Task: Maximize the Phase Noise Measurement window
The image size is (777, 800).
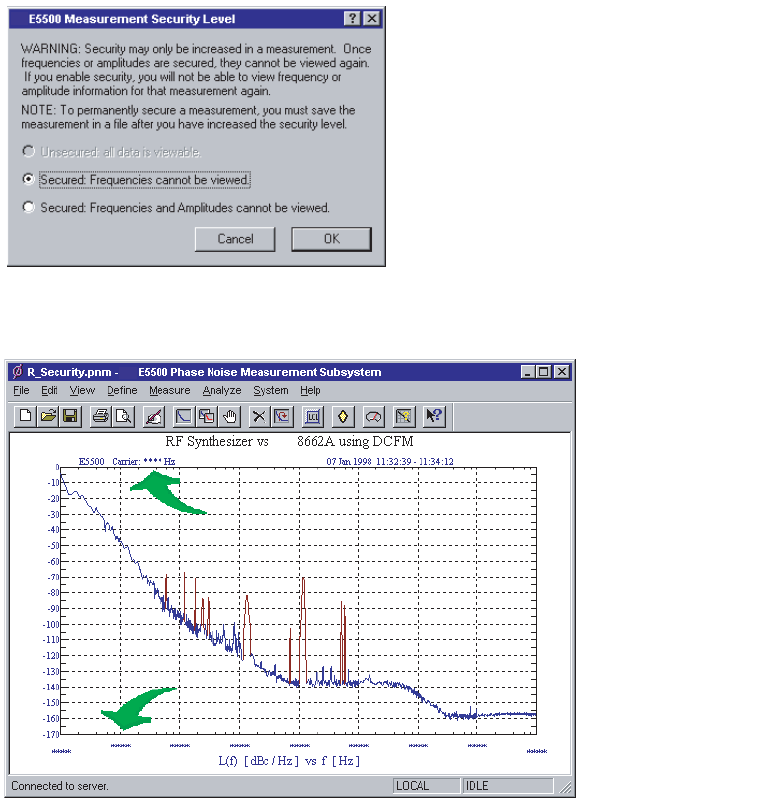Action: coord(544,371)
